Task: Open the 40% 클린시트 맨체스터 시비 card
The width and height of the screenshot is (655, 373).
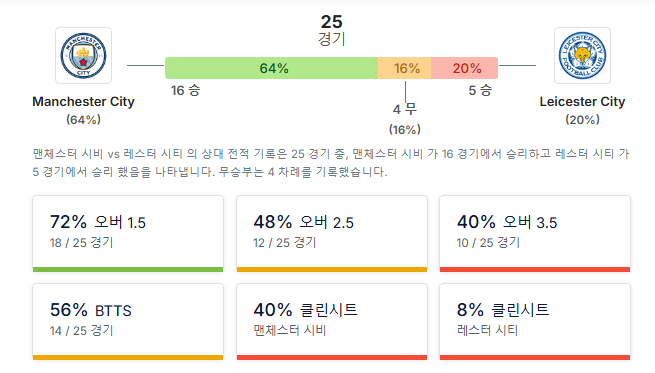Action: 332,322
